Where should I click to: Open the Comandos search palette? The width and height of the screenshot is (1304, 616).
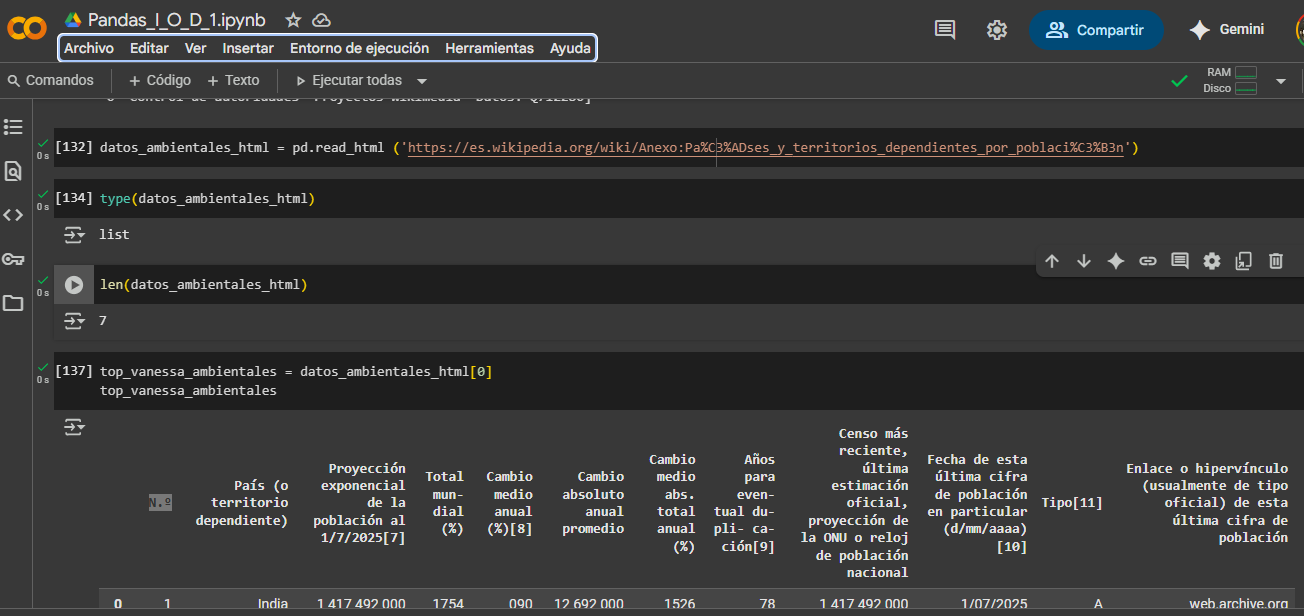50,80
